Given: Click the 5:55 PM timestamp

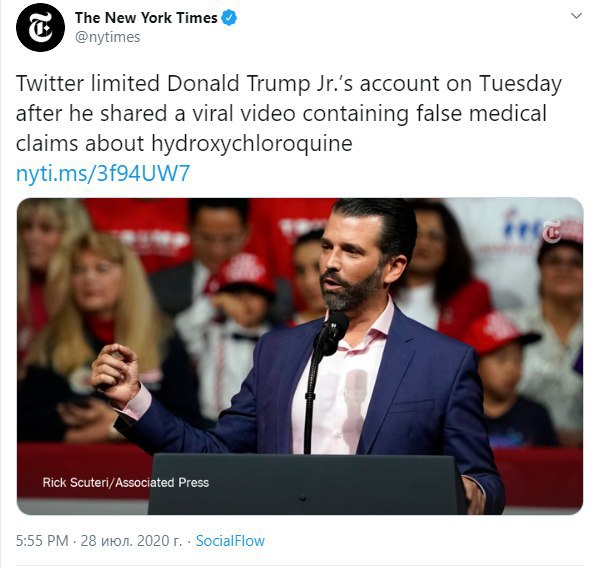Looking at the screenshot, I should [42, 541].
